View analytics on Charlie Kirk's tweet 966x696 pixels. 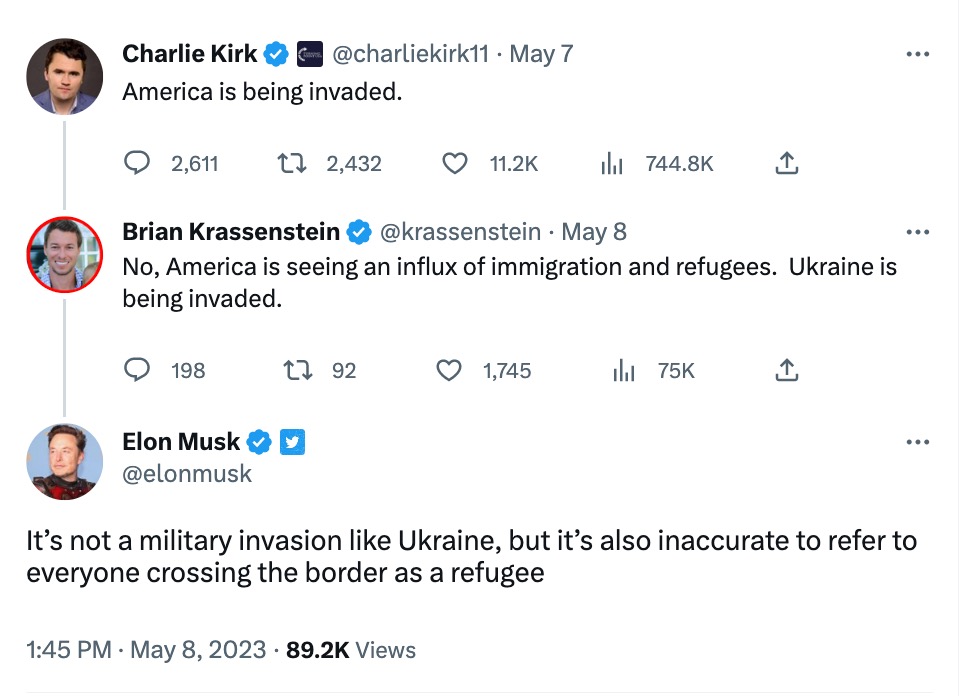(x=612, y=163)
